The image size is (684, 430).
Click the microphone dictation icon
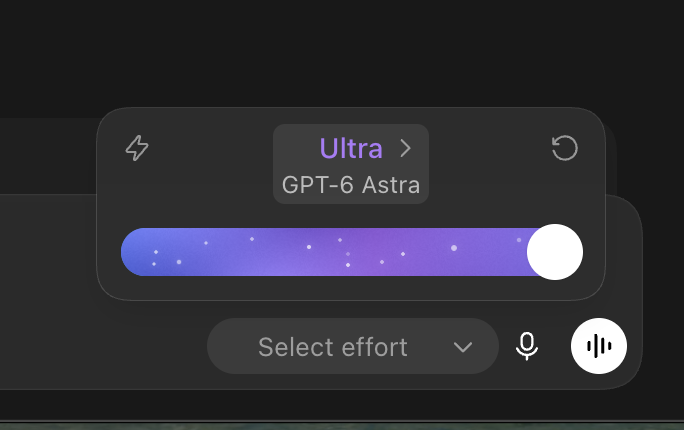coord(527,346)
